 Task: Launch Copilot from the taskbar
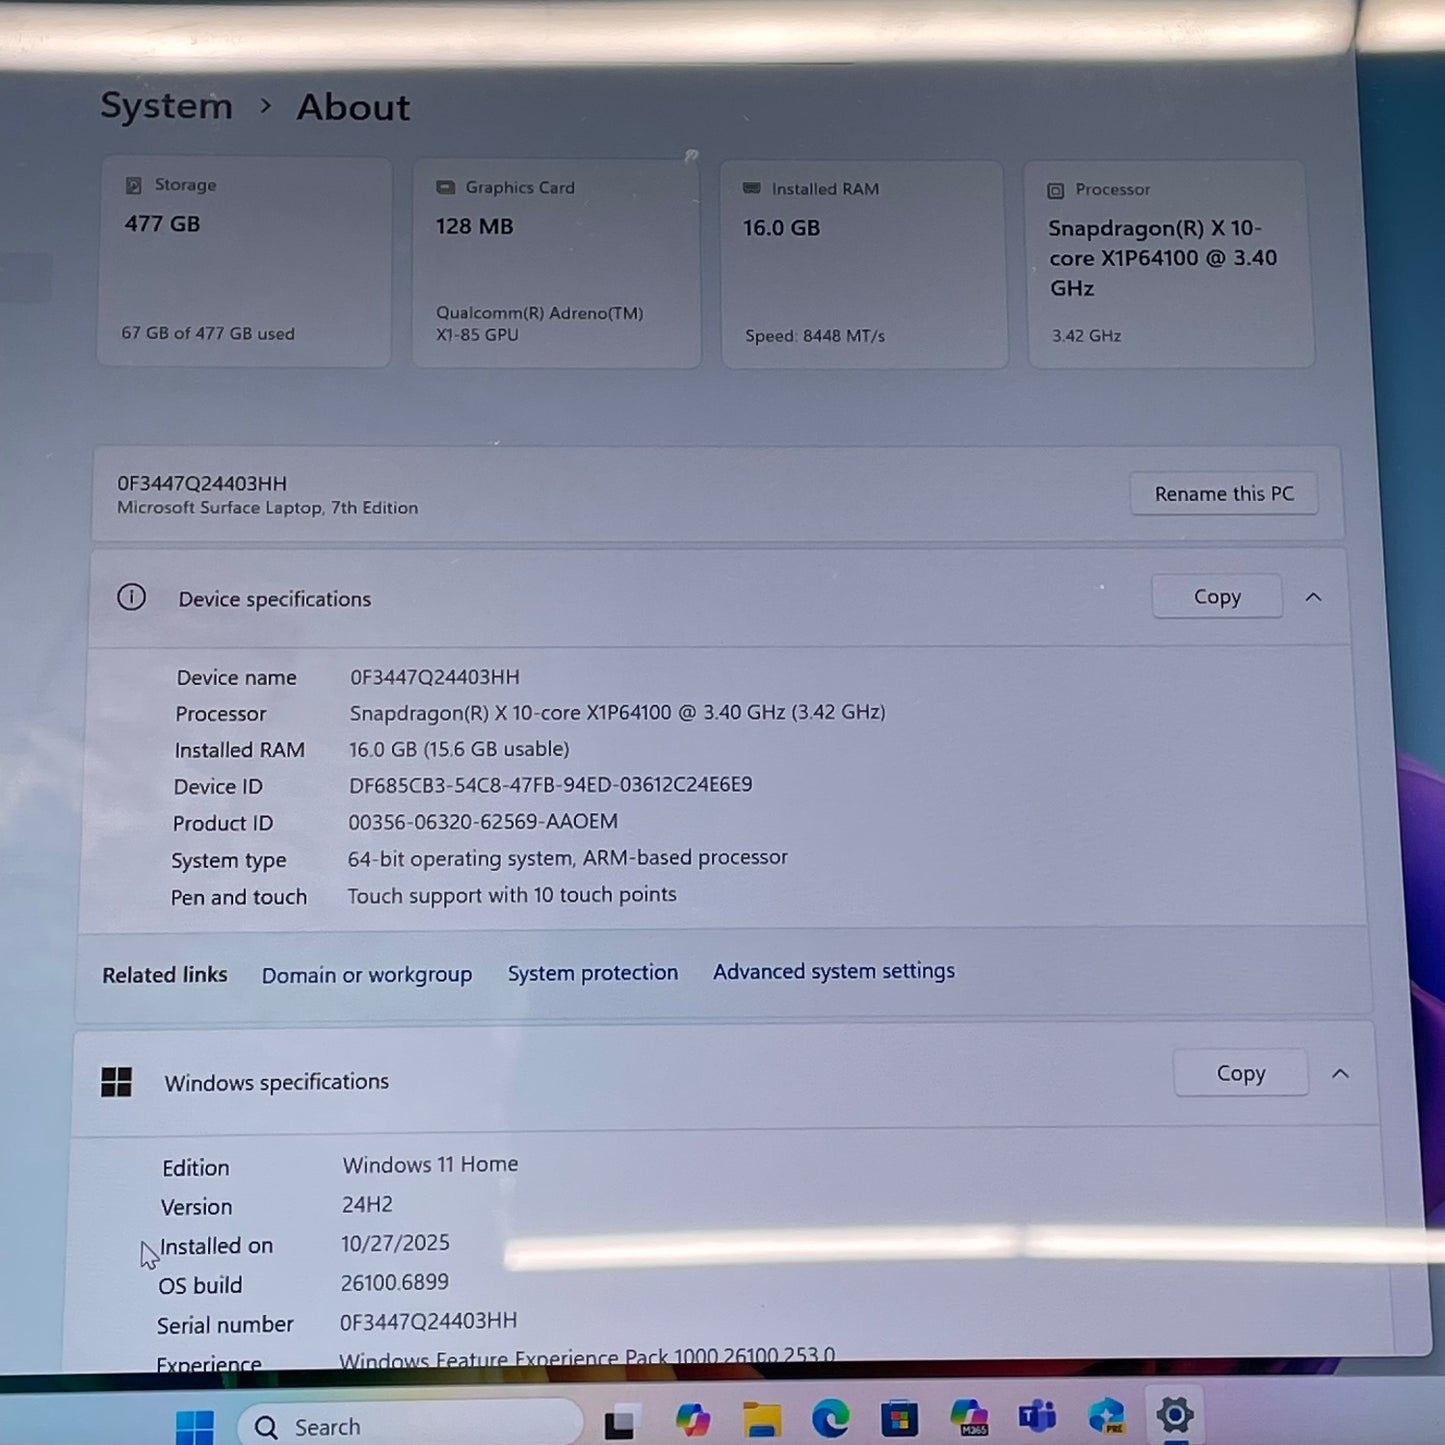692,1420
